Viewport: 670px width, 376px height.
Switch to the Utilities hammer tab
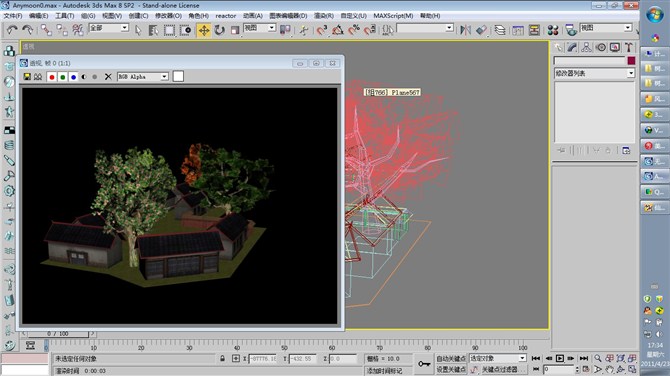(x=629, y=47)
